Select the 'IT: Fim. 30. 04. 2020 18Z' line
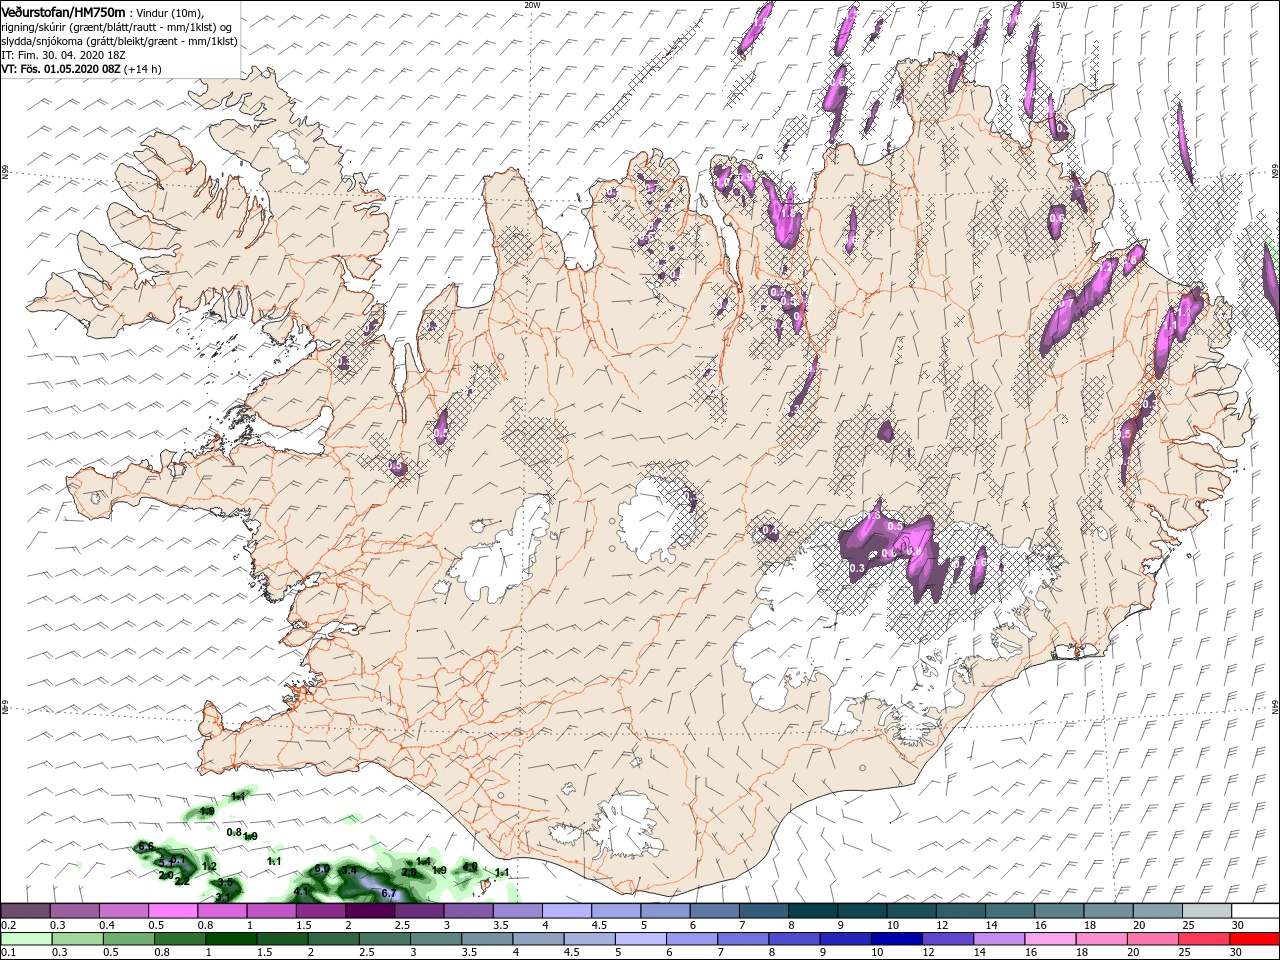 click(x=63, y=55)
